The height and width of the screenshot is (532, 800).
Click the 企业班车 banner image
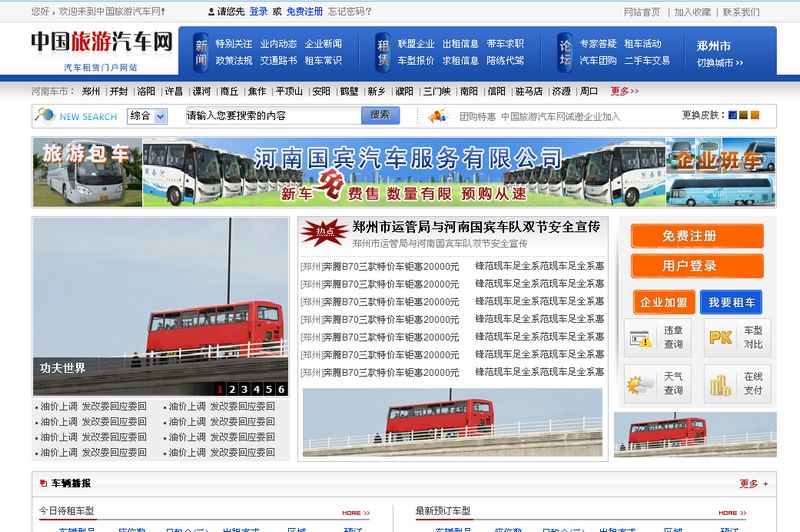720,172
